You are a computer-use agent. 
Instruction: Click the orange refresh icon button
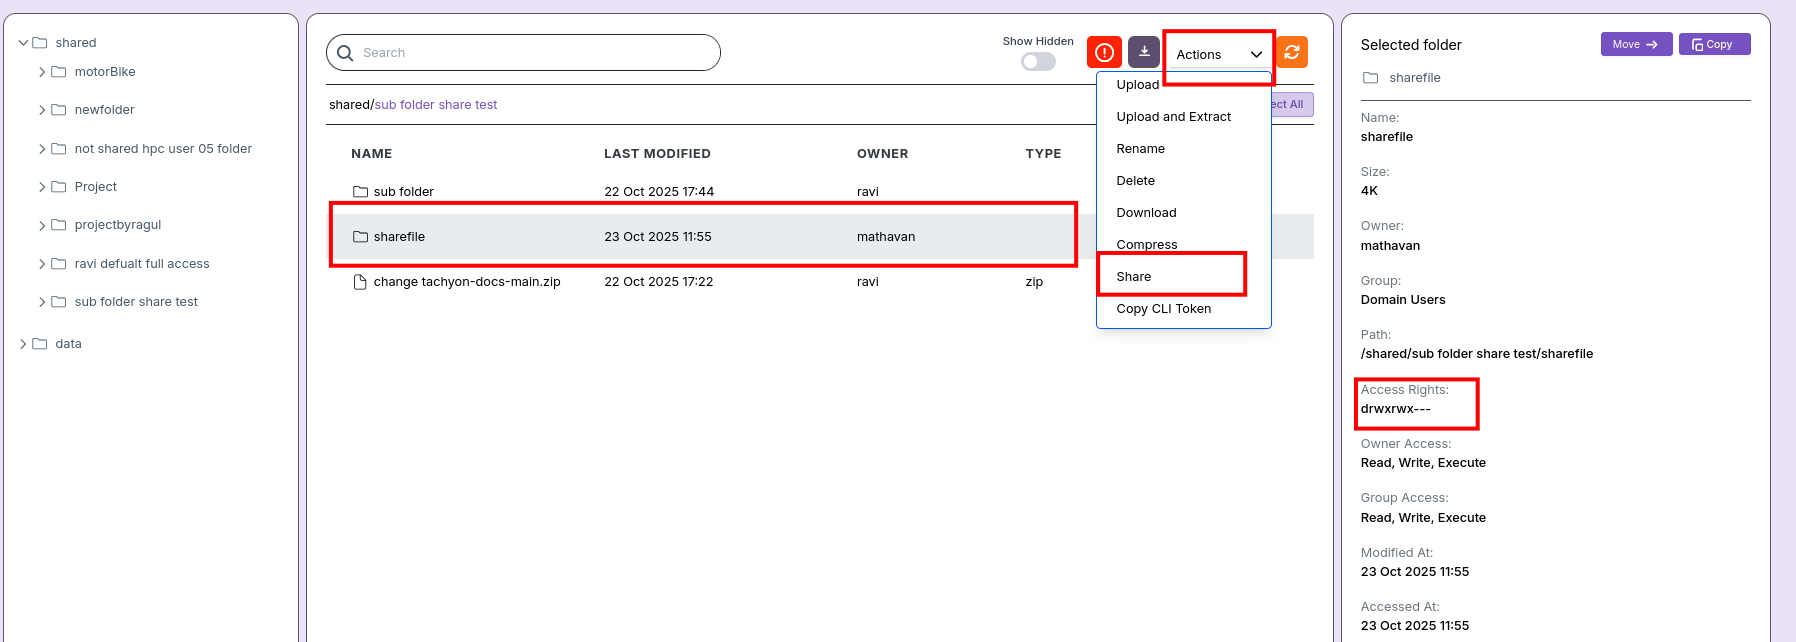coord(1292,52)
